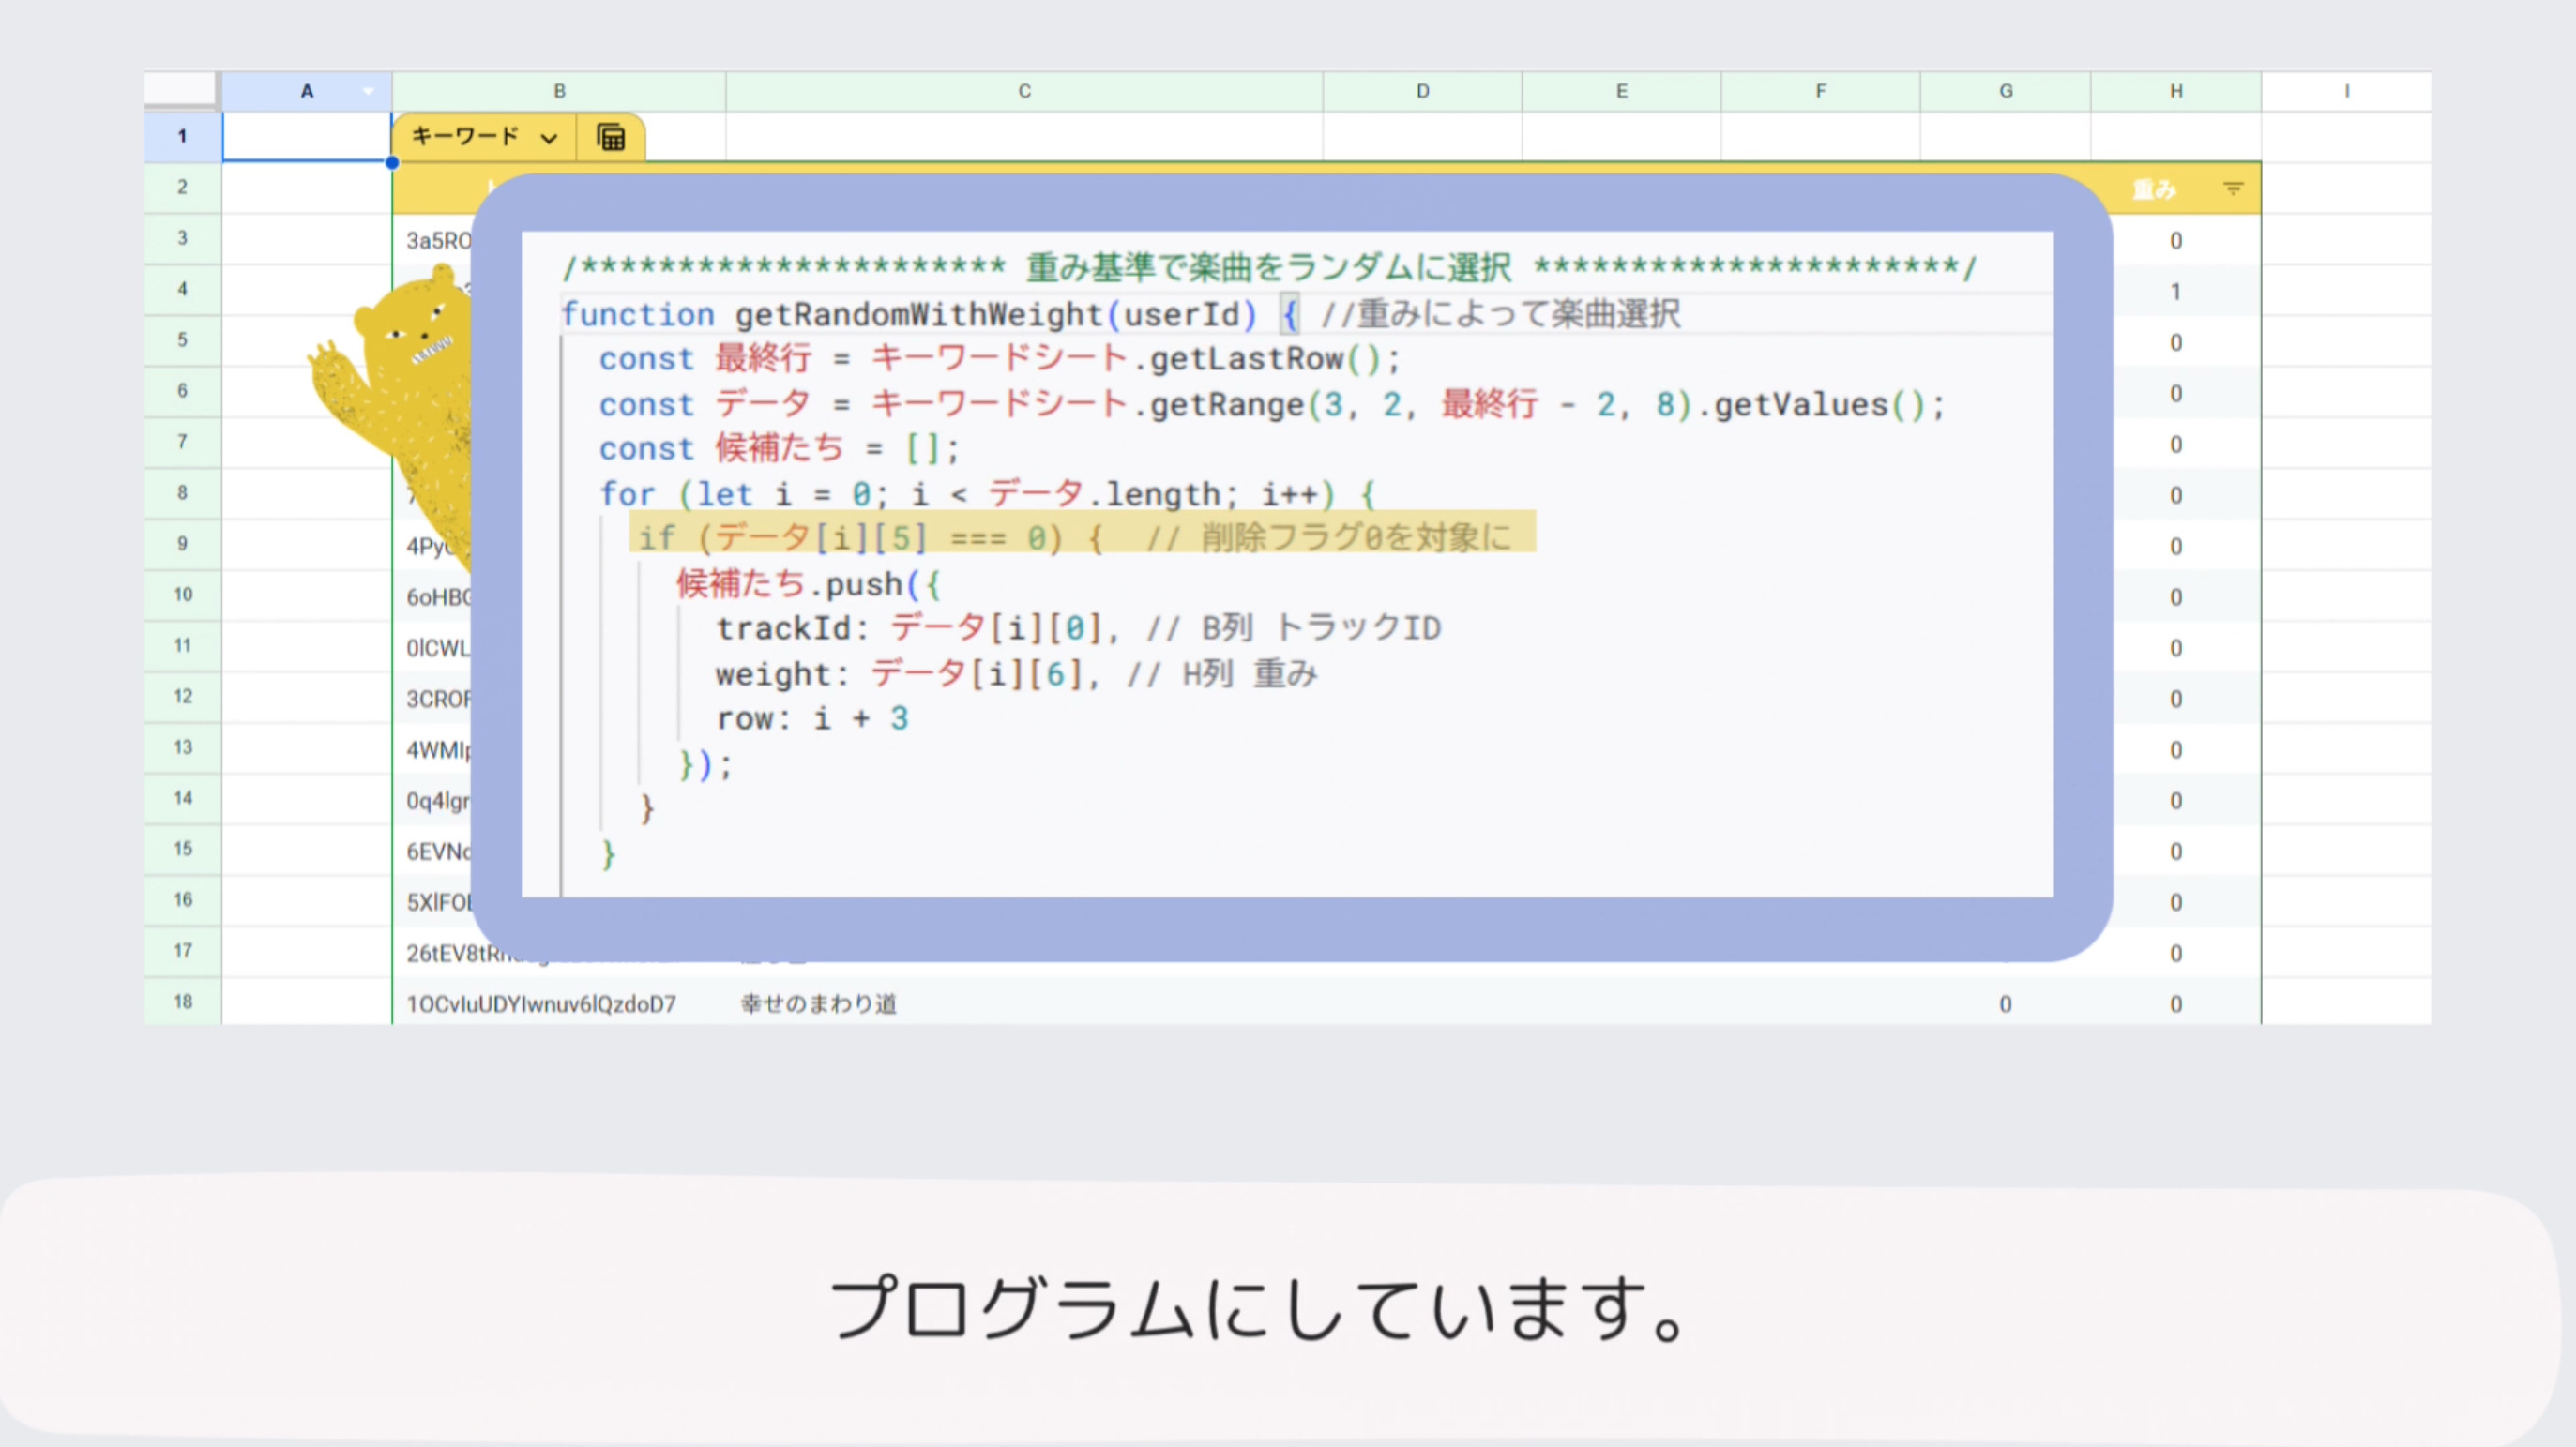Click the 0 in column H row 5
Image resolution: width=2576 pixels, height=1447 pixels.
[2176, 342]
